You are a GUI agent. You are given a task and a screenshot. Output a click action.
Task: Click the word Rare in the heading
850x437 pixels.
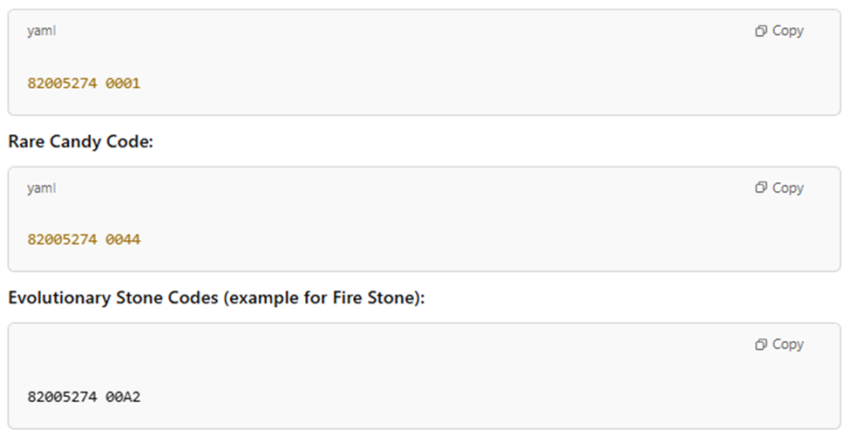pyautogui.click(x=27, y=142)
